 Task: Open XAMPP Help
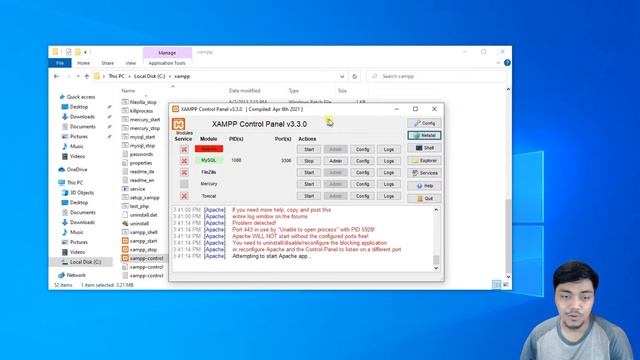pyautogui.click(x=424, y=186)
